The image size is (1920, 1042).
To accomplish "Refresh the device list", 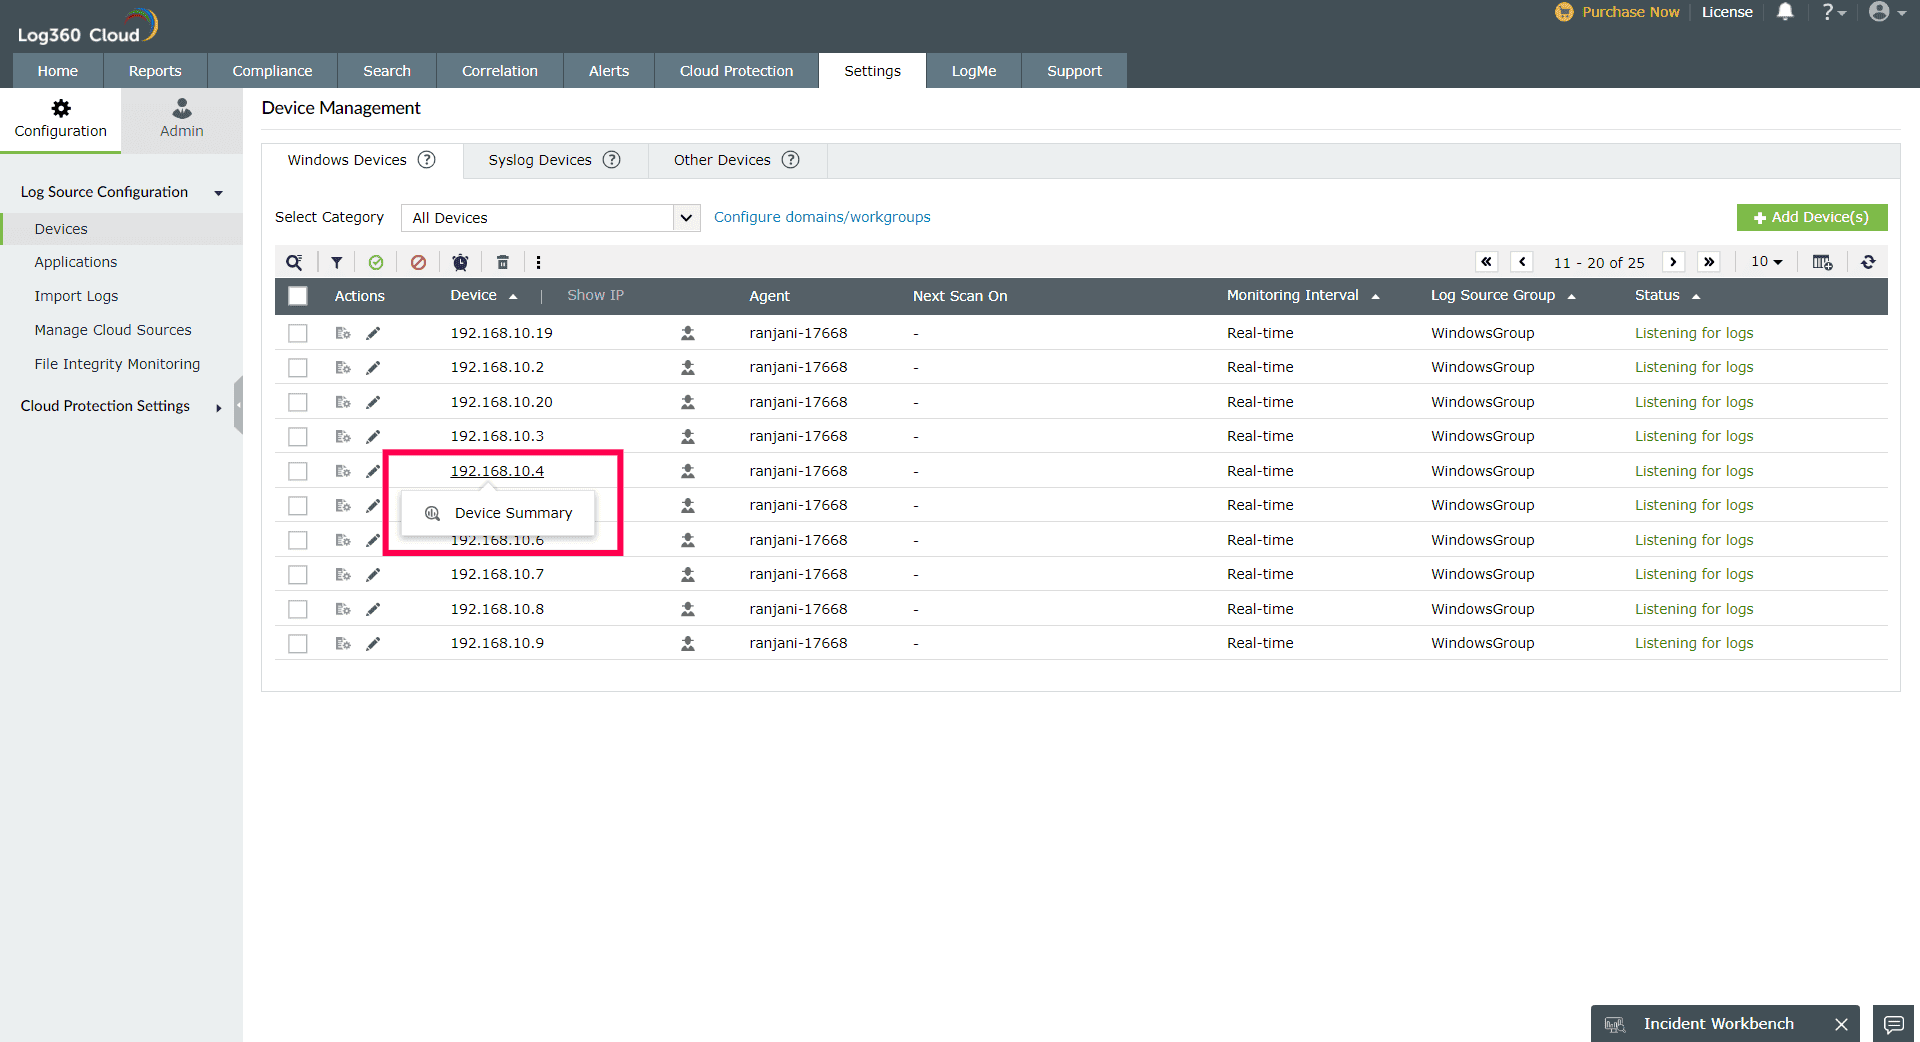I will pyautogui.click(x=1868, y=262).
